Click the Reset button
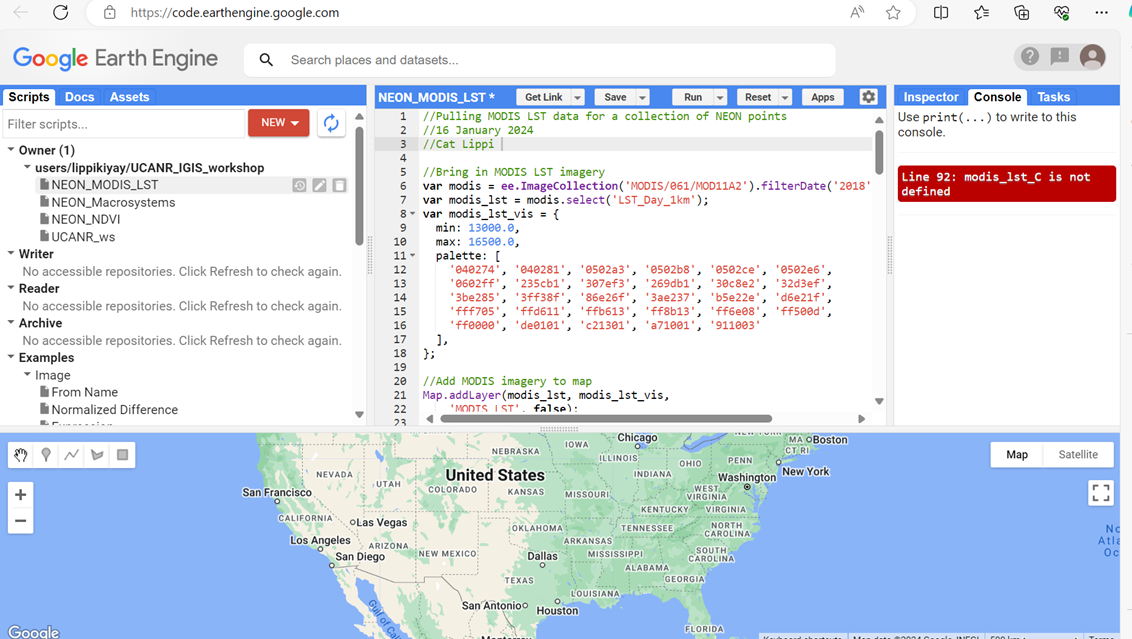This screenshot has height=639, width=1132. click(x=758, y=97)
